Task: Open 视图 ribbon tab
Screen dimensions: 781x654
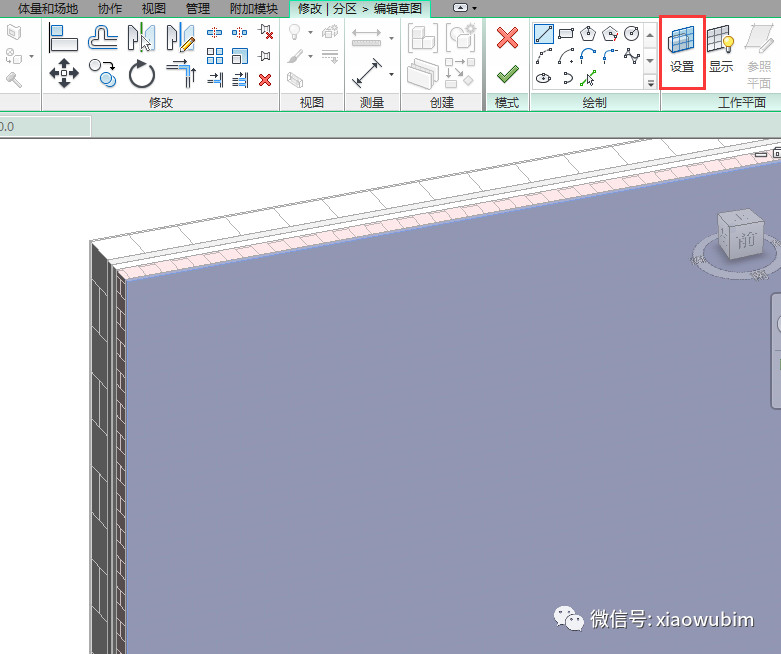Action: pos(153,8)
